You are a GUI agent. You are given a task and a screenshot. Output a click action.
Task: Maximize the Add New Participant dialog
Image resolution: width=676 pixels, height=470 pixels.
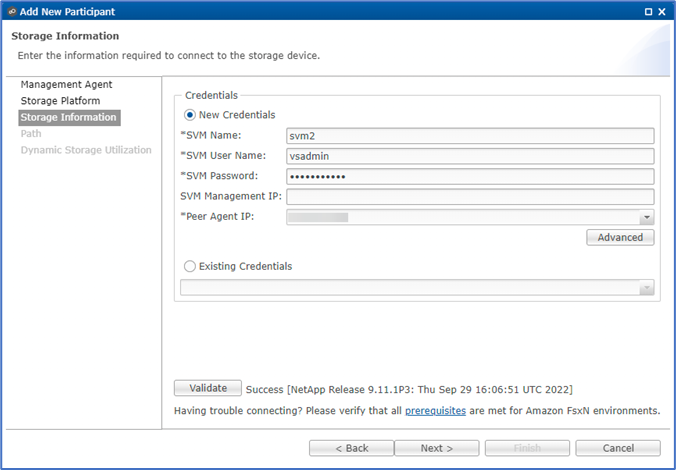pos(647,12)
